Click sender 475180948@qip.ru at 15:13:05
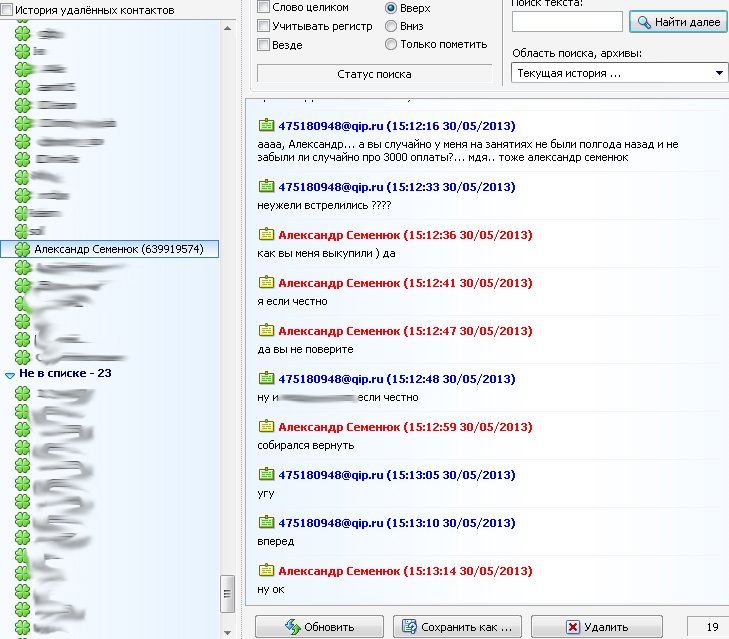 coord(331,475)
